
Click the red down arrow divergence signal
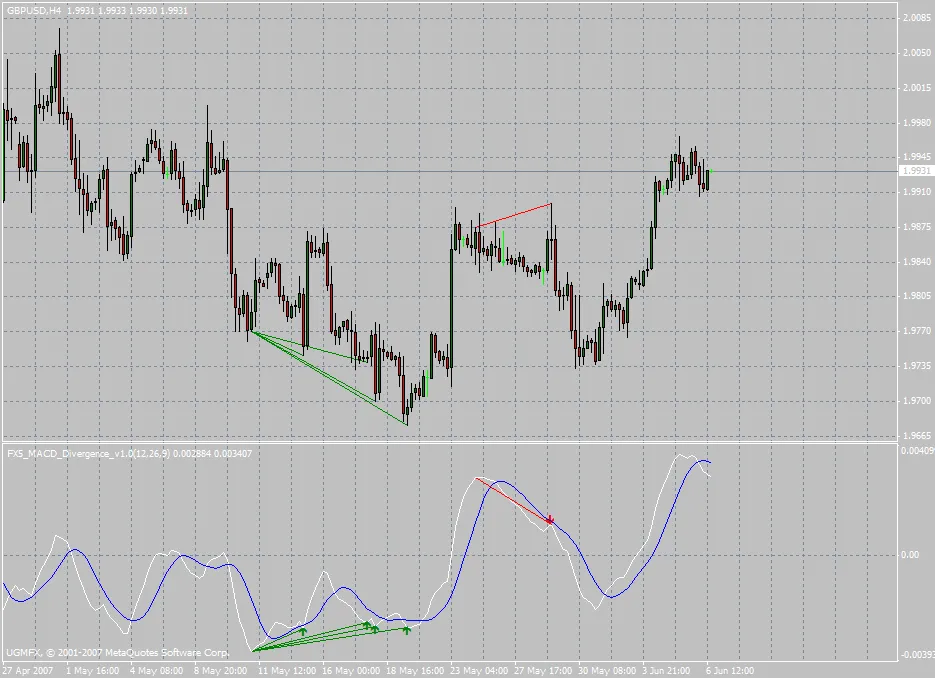[550, 520]
